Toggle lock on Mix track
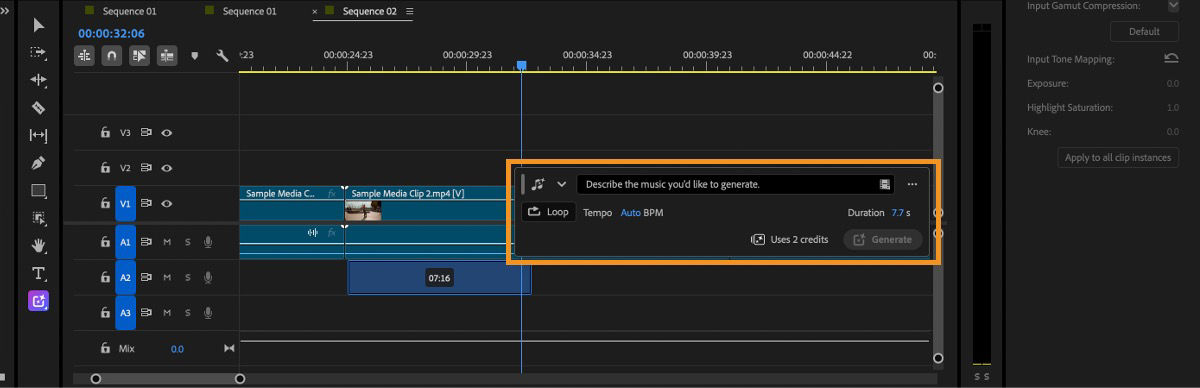1200x388 pixels. [x=104, y=348]
